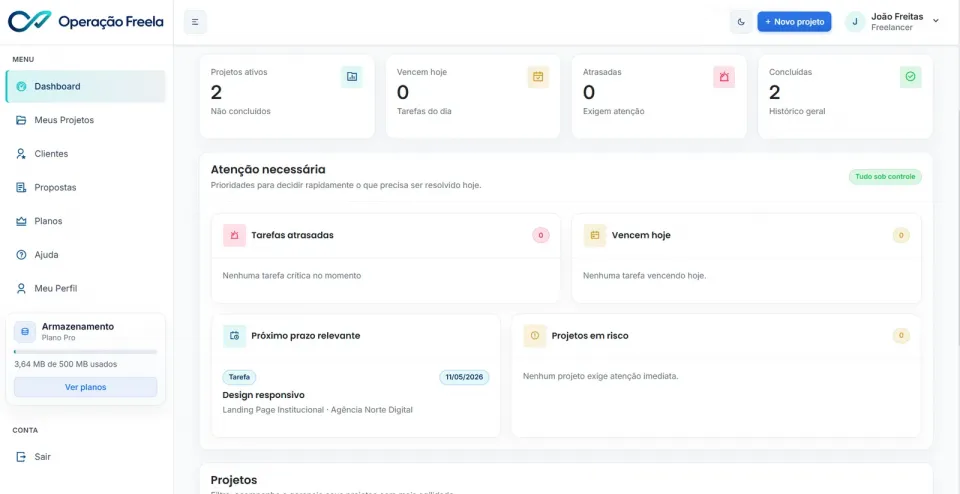
Task: Open the Projetos ativos stat card
Action: [287, 97]
